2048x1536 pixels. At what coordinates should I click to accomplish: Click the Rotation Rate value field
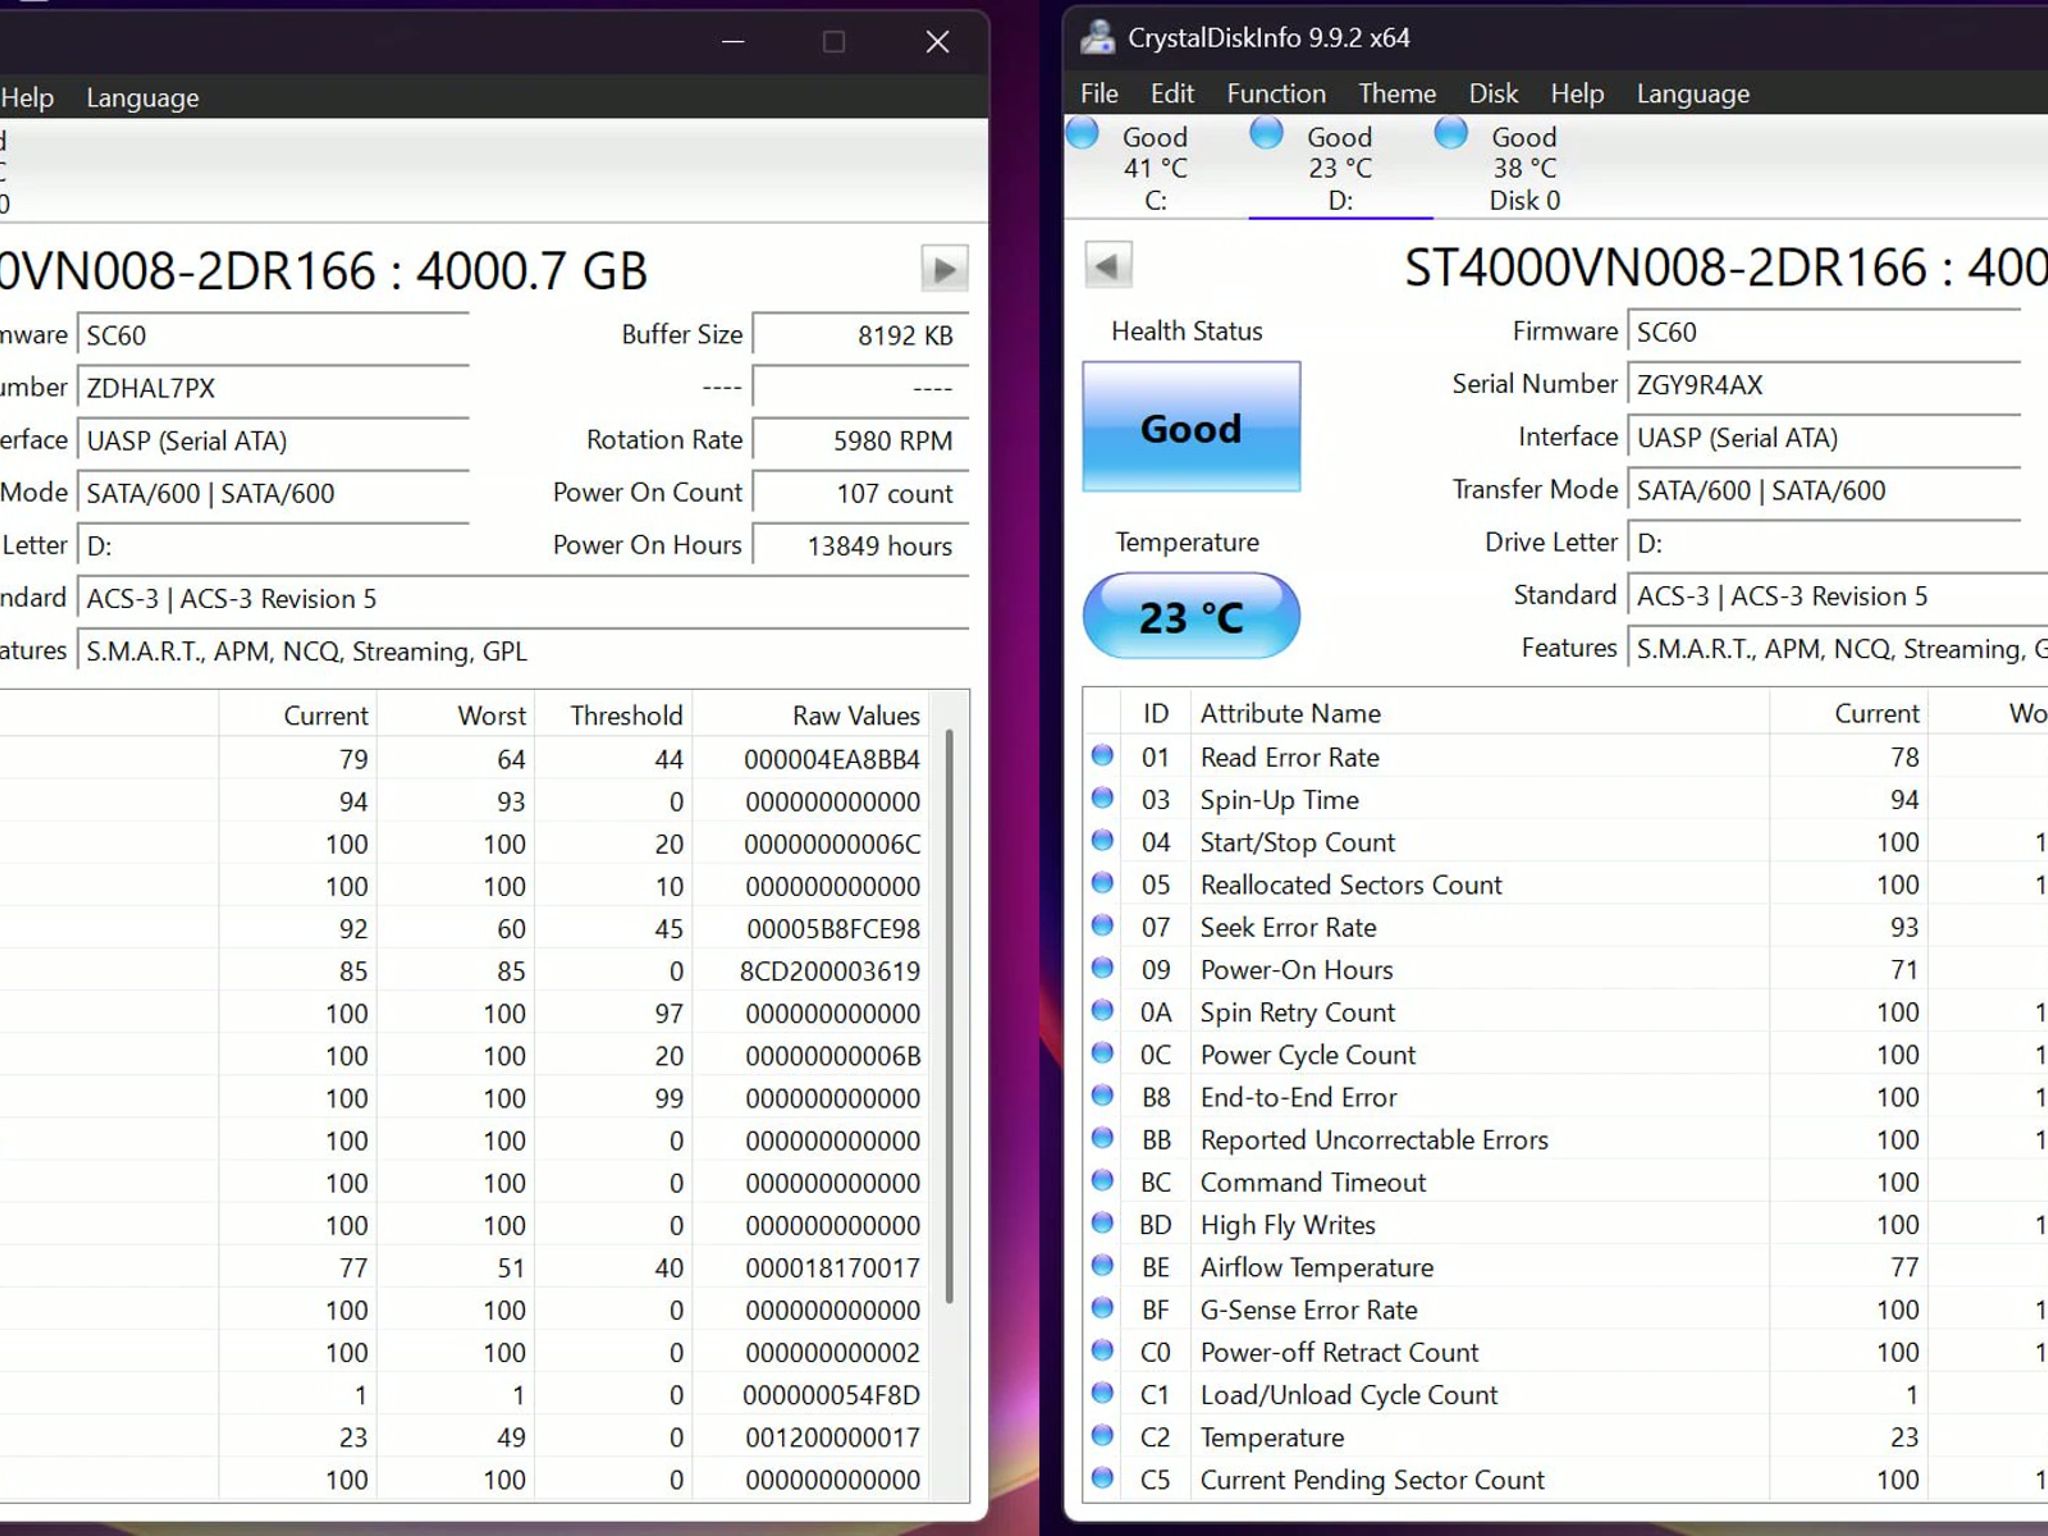(860, 440)
